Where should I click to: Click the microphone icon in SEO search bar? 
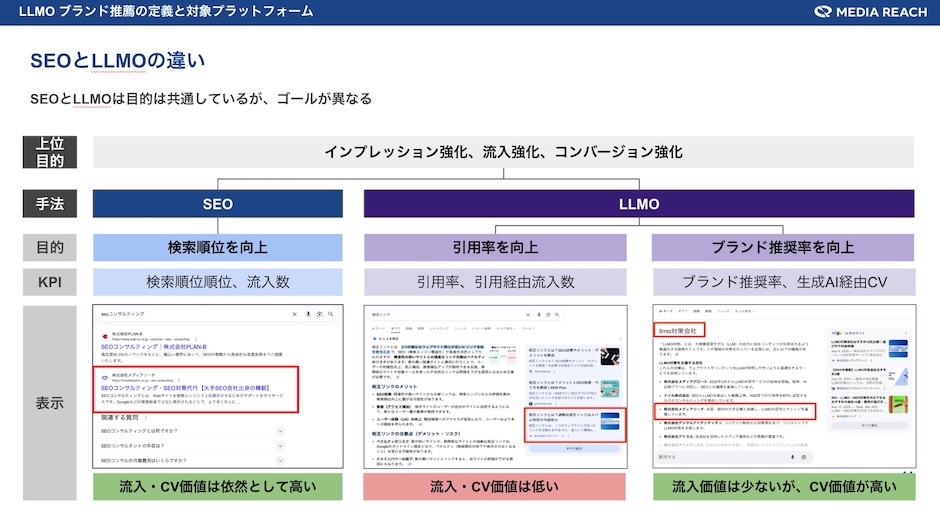(x=308, y=314)
